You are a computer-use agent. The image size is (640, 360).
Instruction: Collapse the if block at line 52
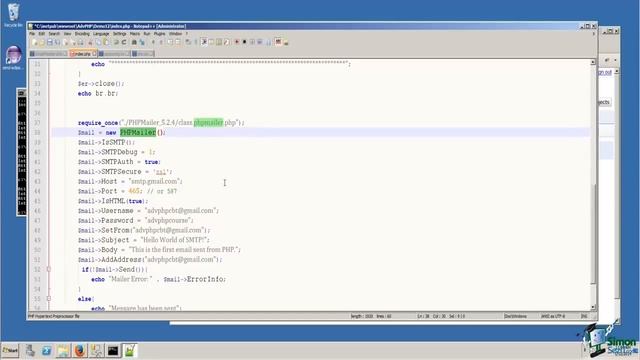pos(49,269)
